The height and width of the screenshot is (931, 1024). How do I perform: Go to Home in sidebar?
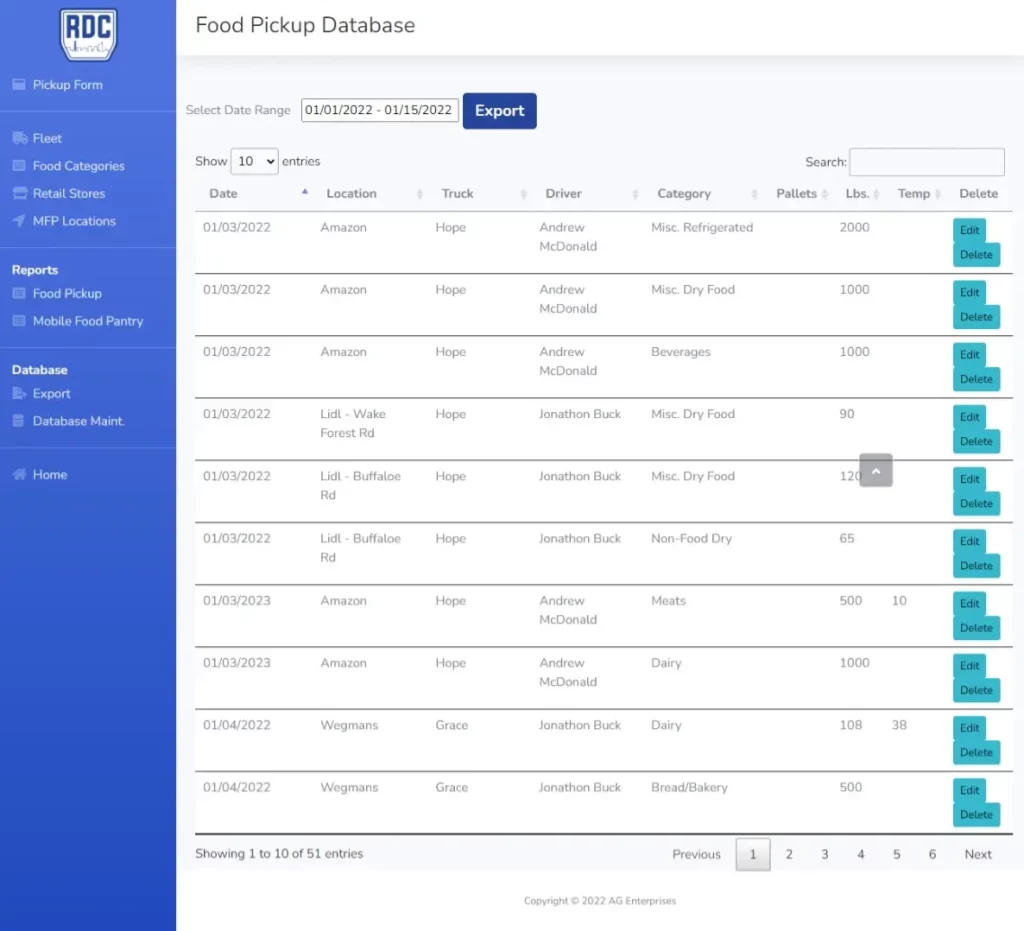click(x=50, y=475)
